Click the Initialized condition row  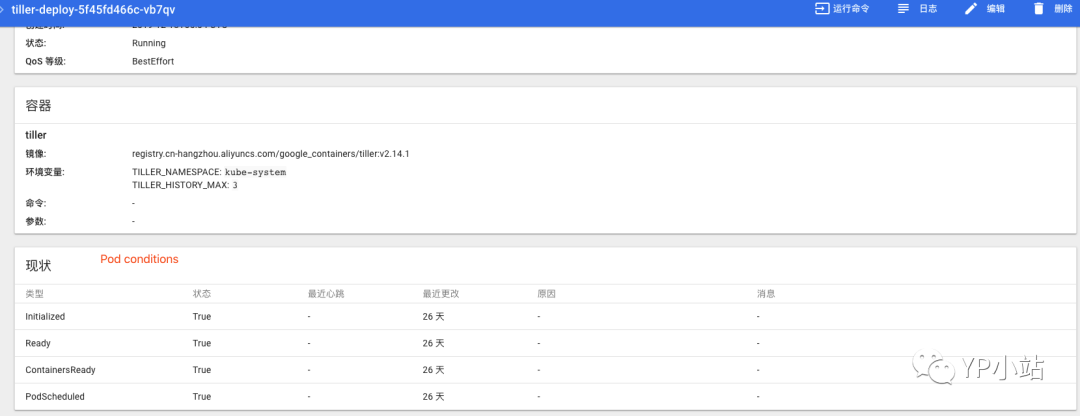pyautogui.click(x=544, y=317)
